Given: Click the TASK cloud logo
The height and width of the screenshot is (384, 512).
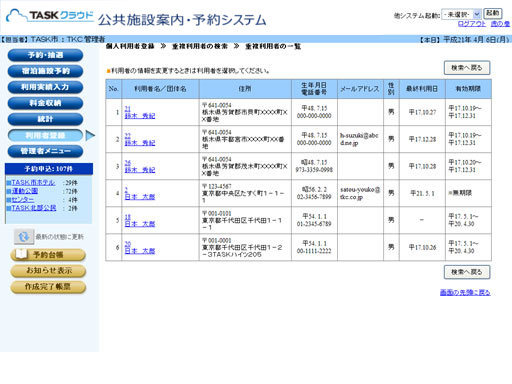Looking at the screenshot, I should [x=50, y=16].
